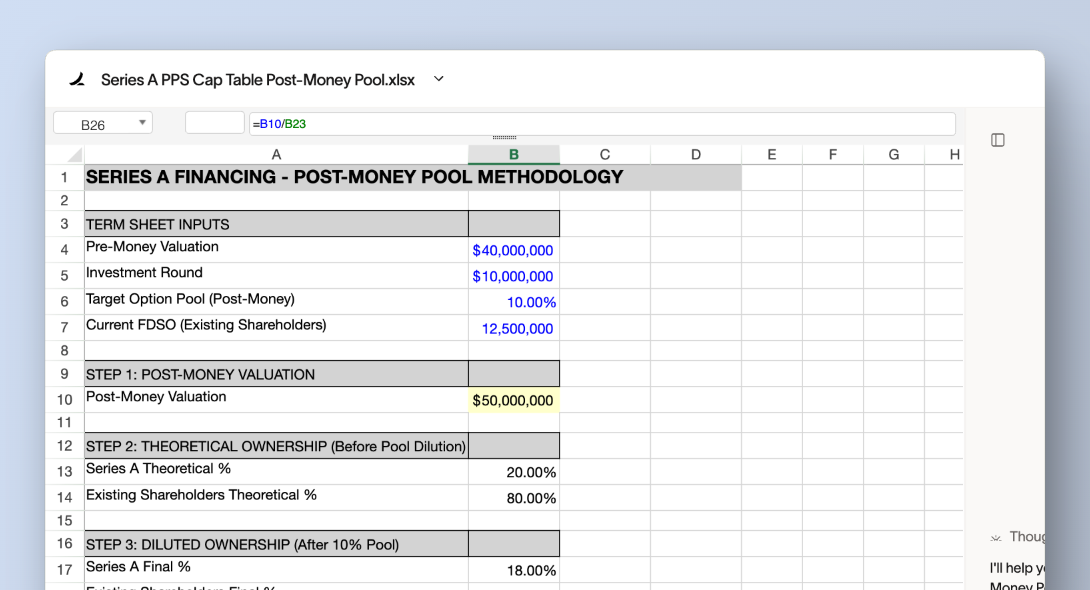Click the 'Post-Money Valuation' label in row 10

click(276, 400)
